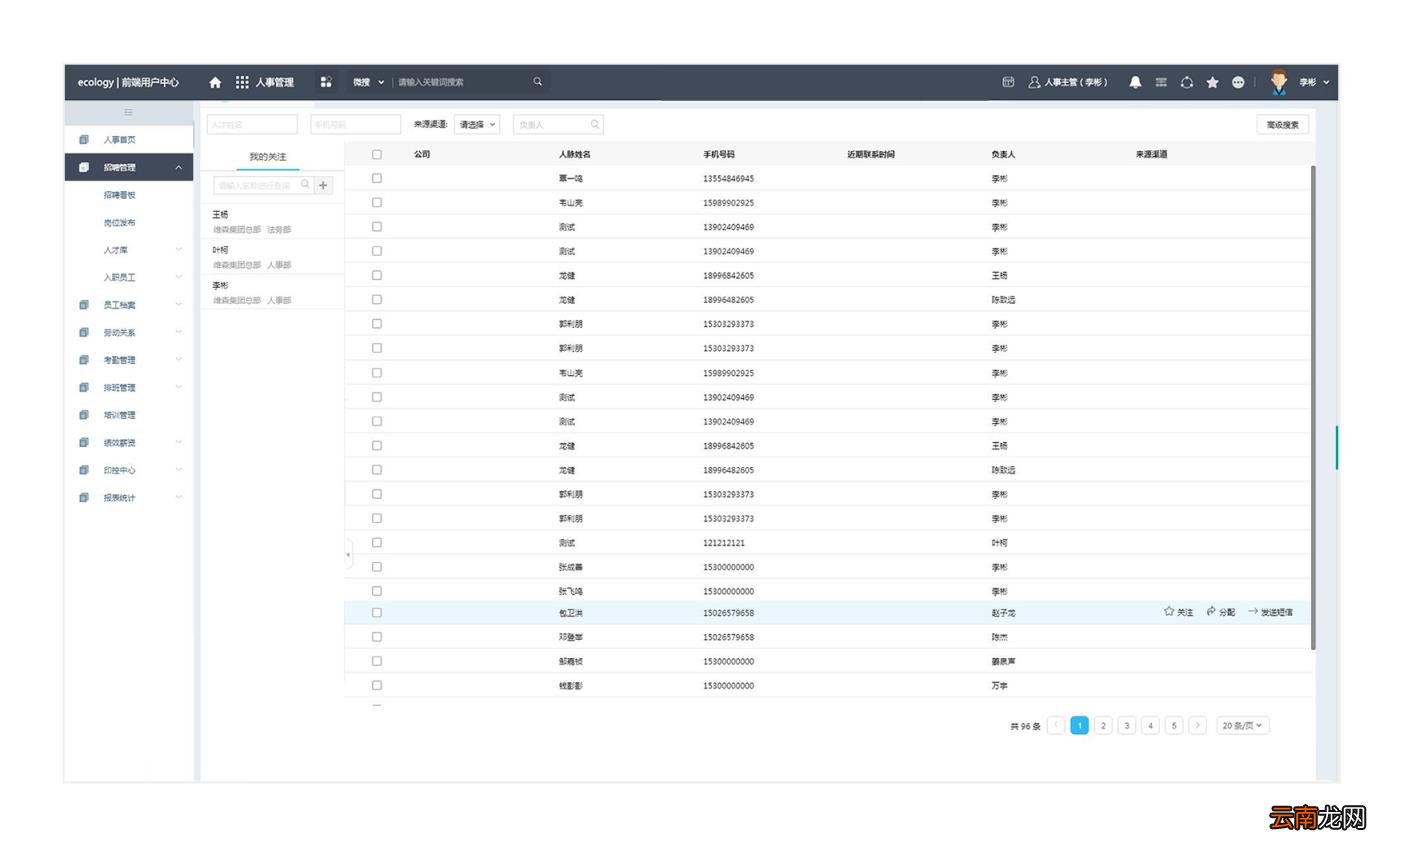1403x846 pixels.
Task: Open the nine-dot app grid icon
Action: tap(242, 82)
